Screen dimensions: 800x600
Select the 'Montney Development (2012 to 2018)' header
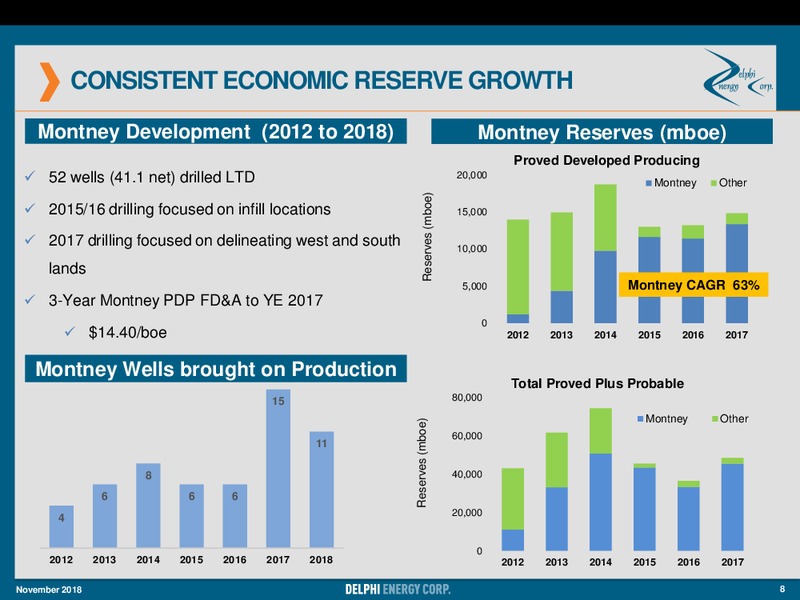click(x=216, y=131)
